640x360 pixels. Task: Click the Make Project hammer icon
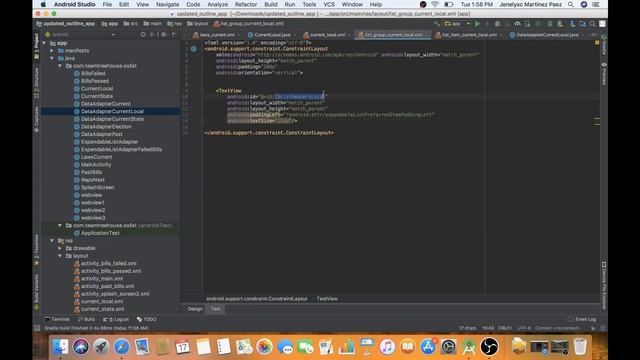click(437, 24)
